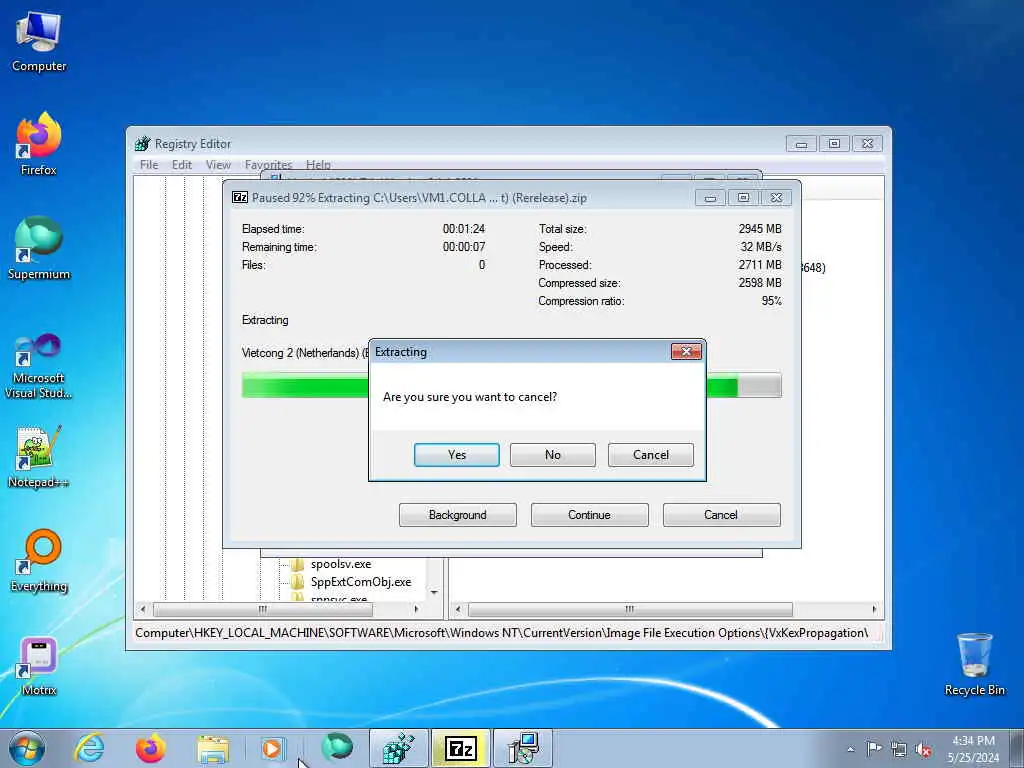The width and height of the screenshot is (1024, 768).
Task: Click the SppExtComObj.exe folder icon
Action: click(x=298, y=582)
